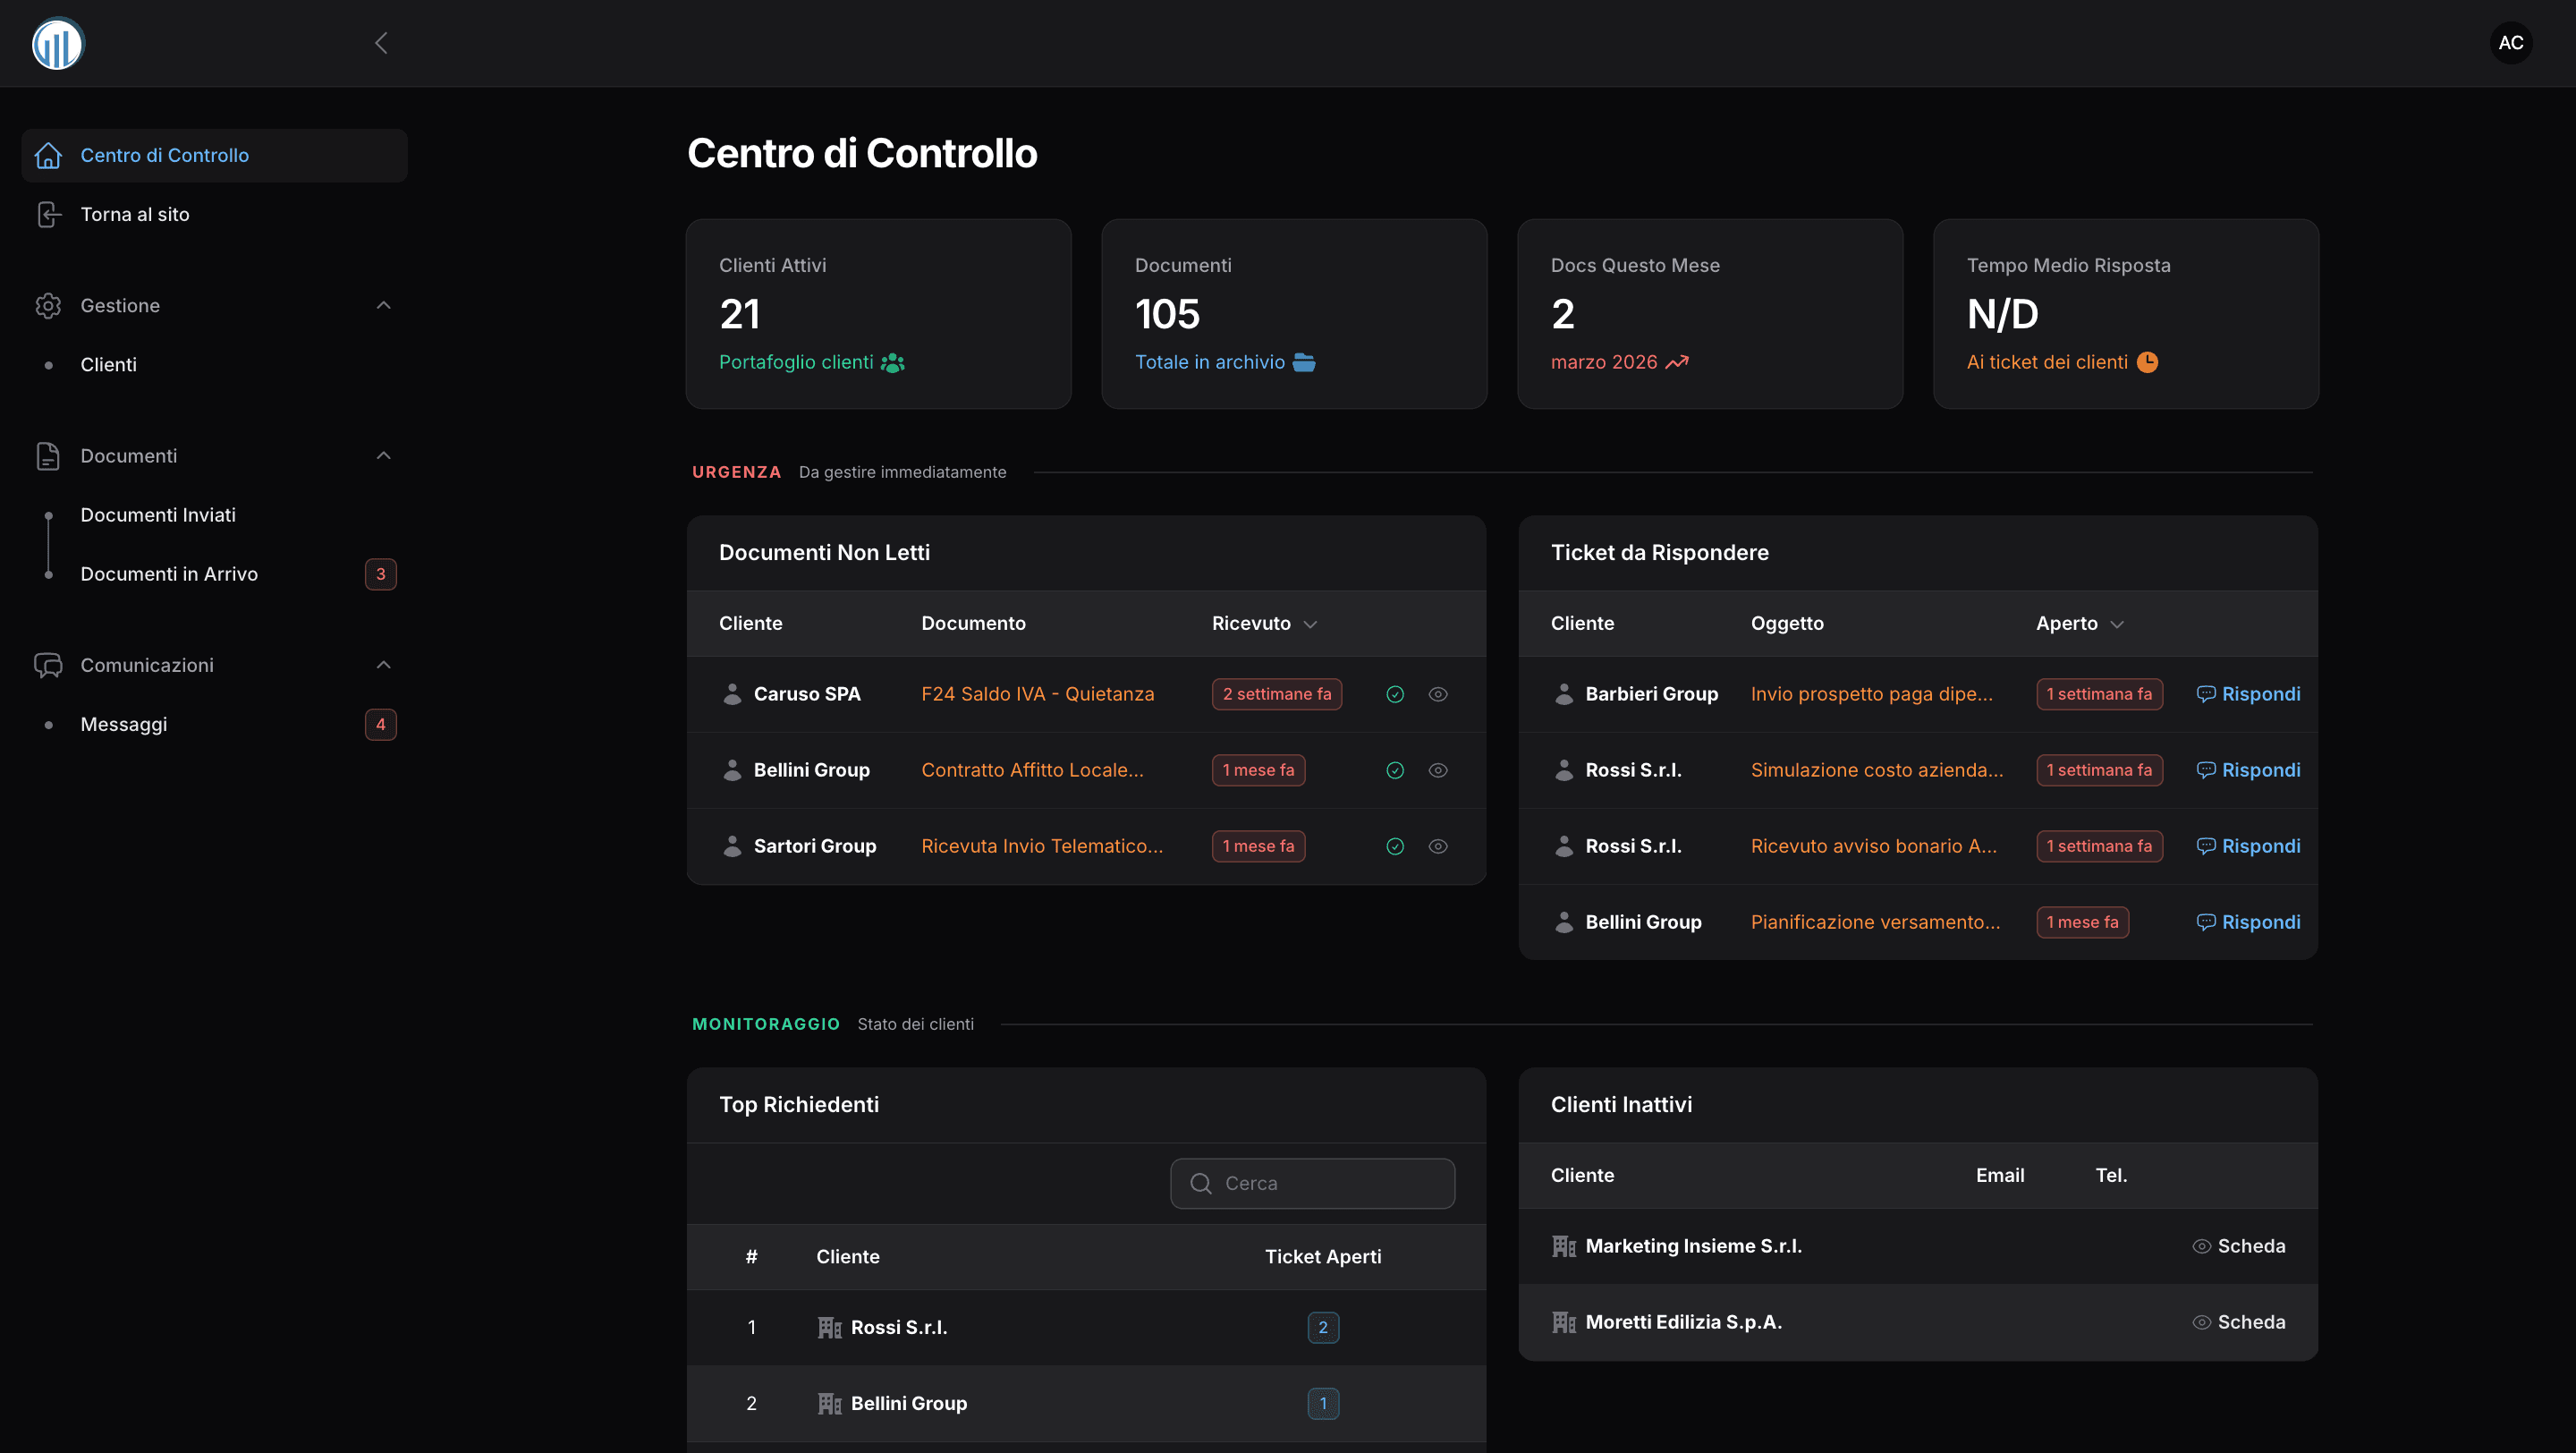Open Marketing Insieme S.r.l. Scheda view
This screenshot has height=1453, width=2576.
2239,1246
